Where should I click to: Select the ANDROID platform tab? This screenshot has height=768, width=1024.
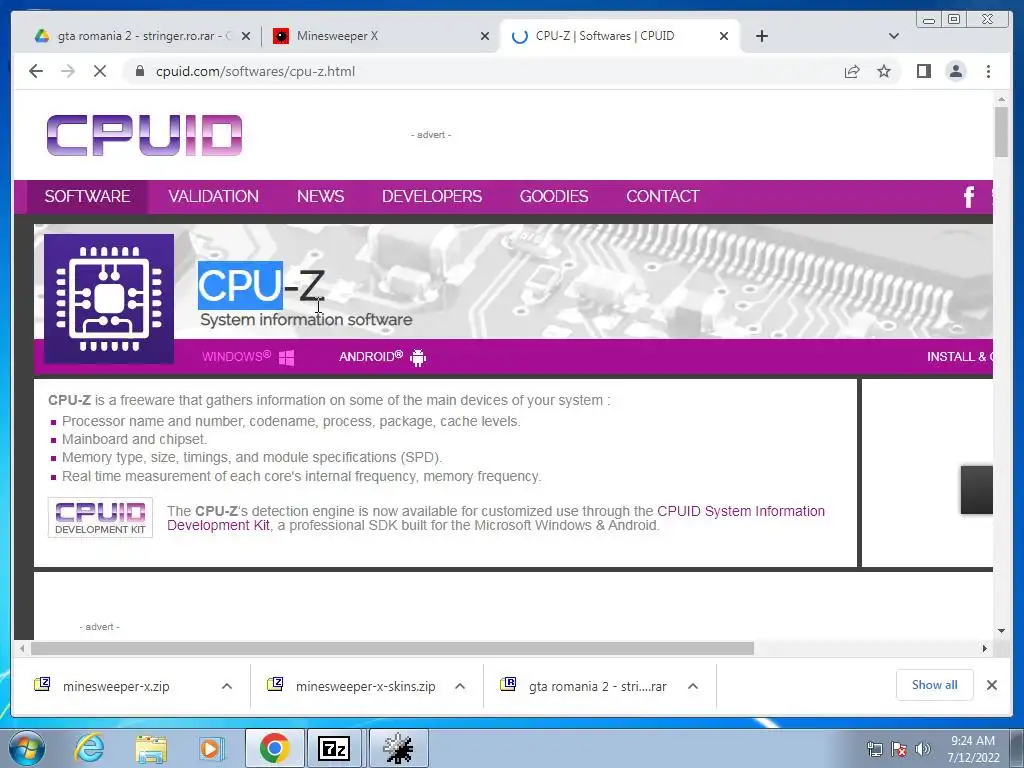[x=383, y=357]
